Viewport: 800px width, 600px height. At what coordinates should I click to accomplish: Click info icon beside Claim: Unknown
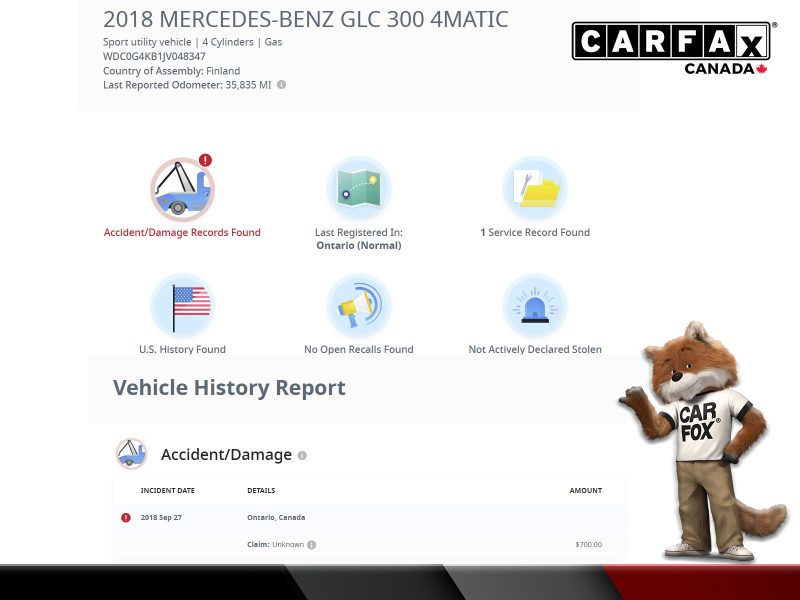312,545
